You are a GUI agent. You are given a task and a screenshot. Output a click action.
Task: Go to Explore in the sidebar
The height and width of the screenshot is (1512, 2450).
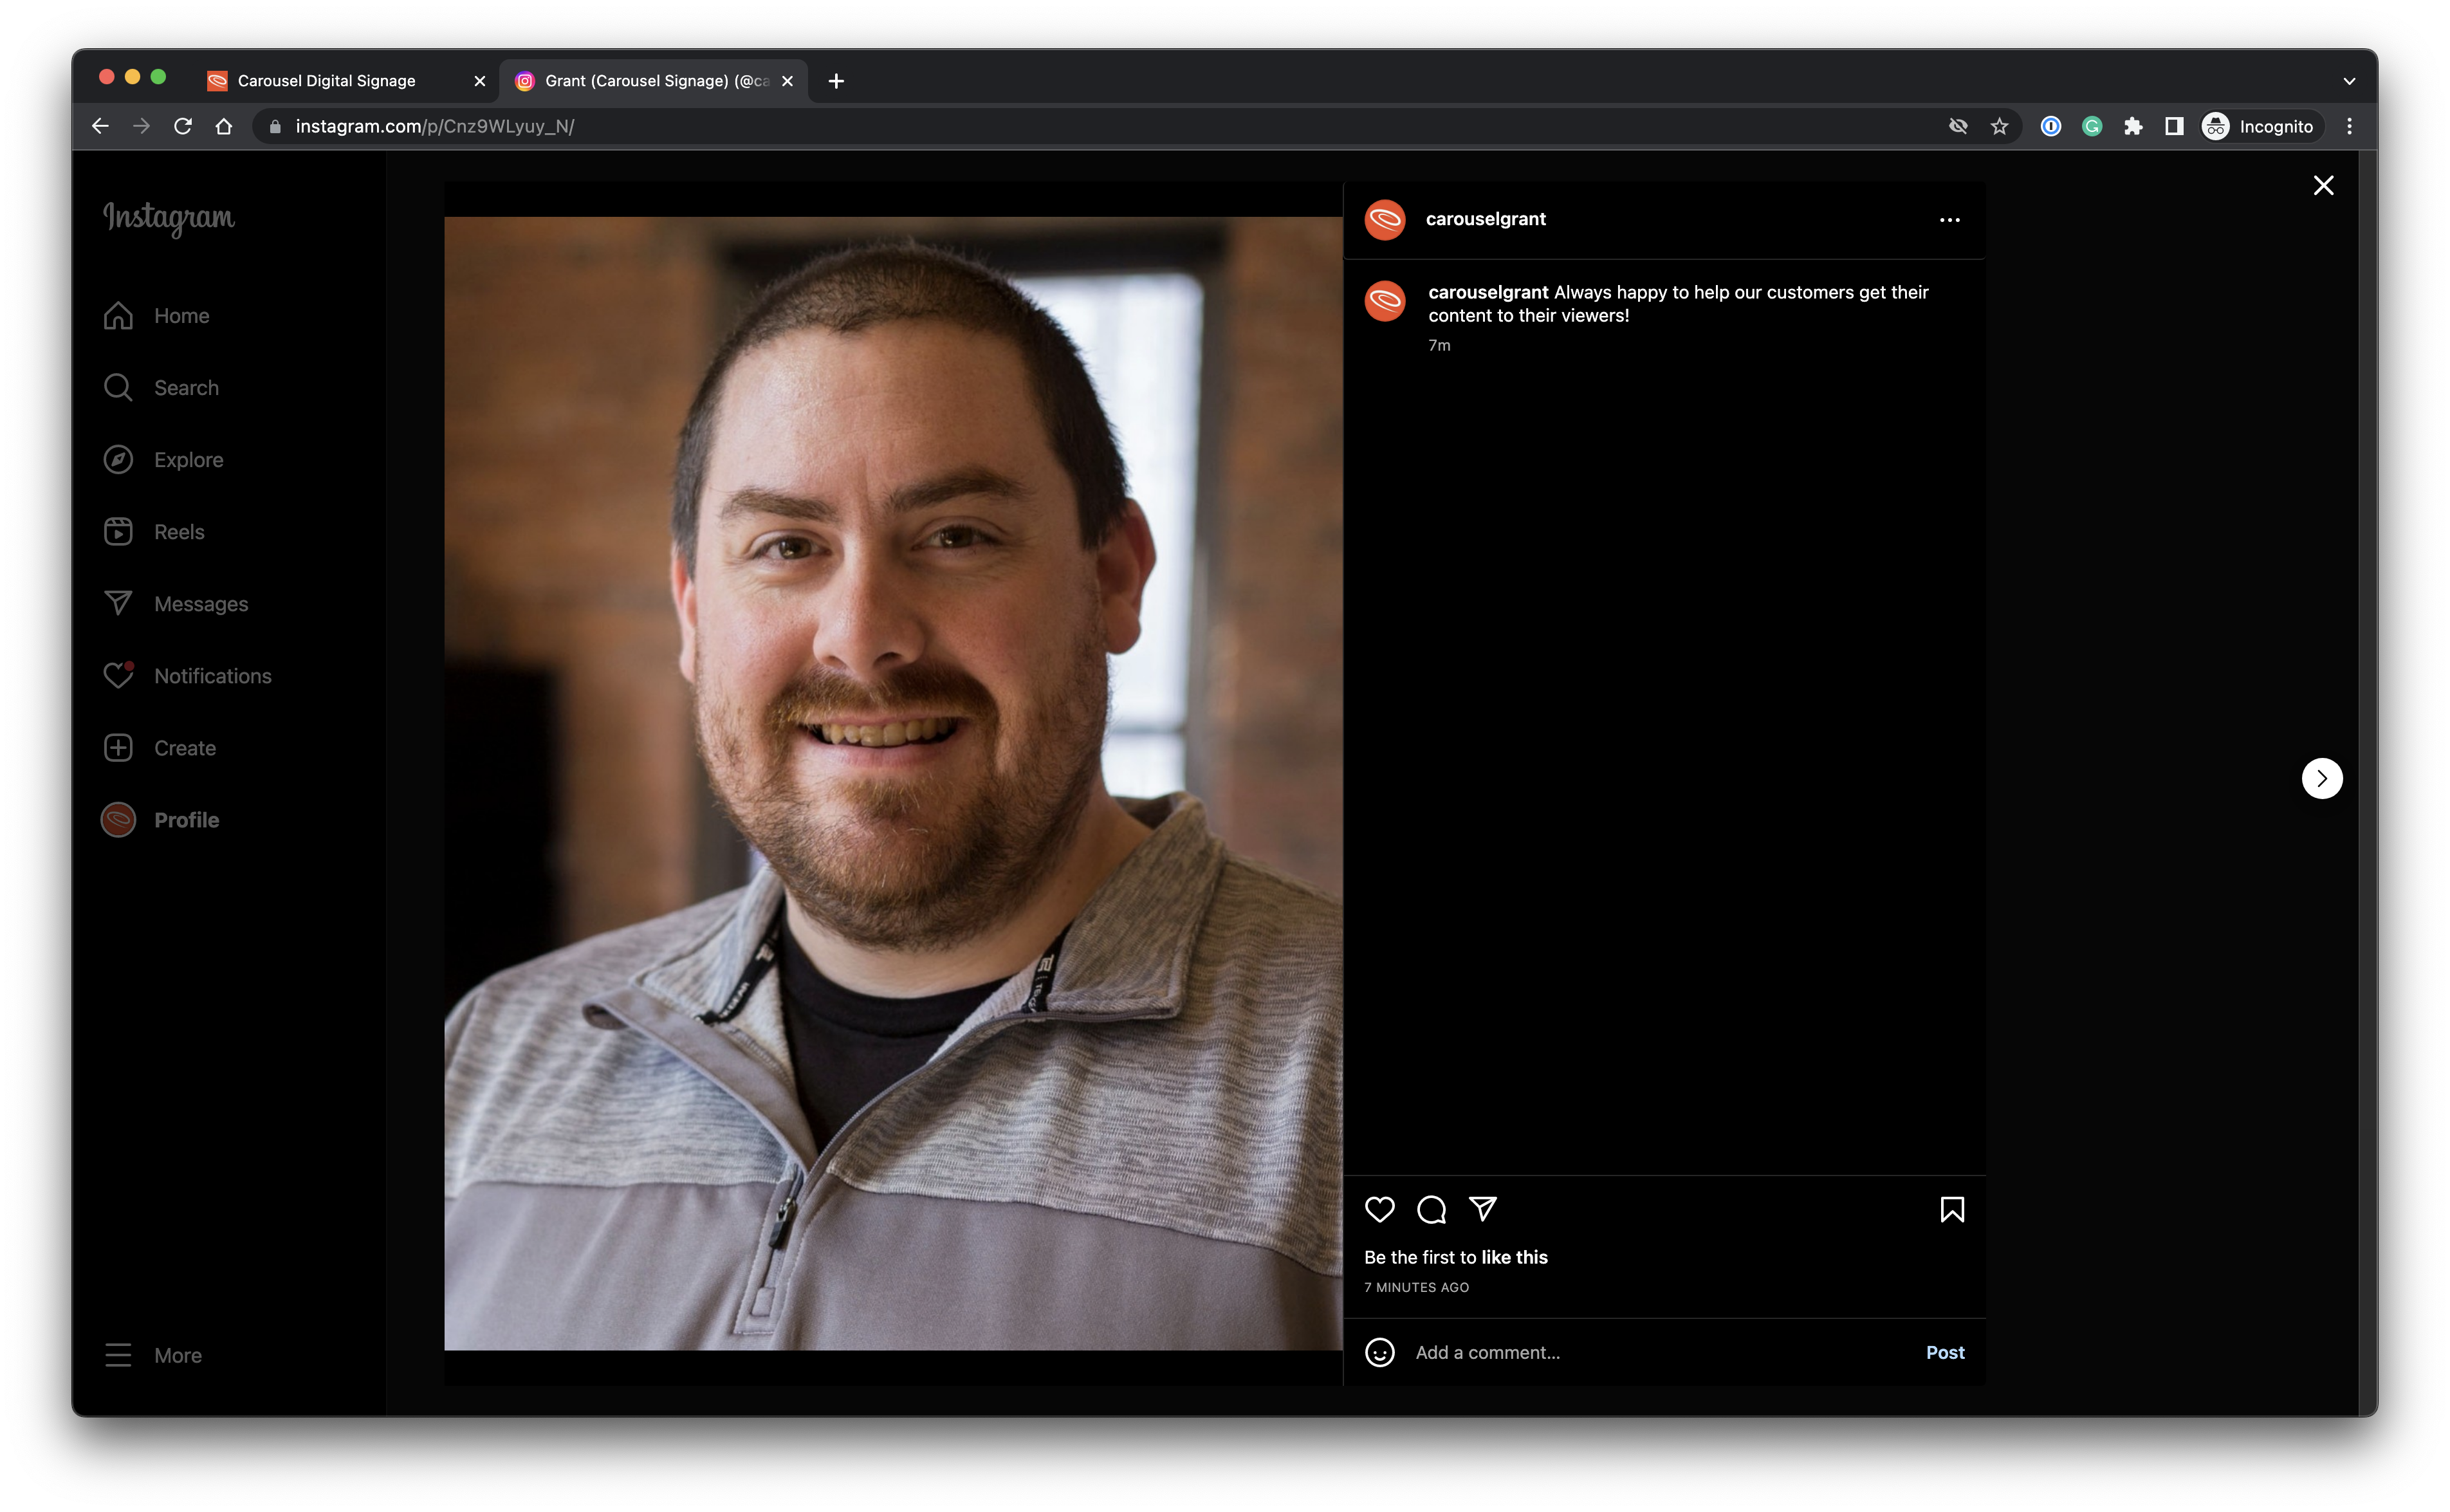pos(163,460)
